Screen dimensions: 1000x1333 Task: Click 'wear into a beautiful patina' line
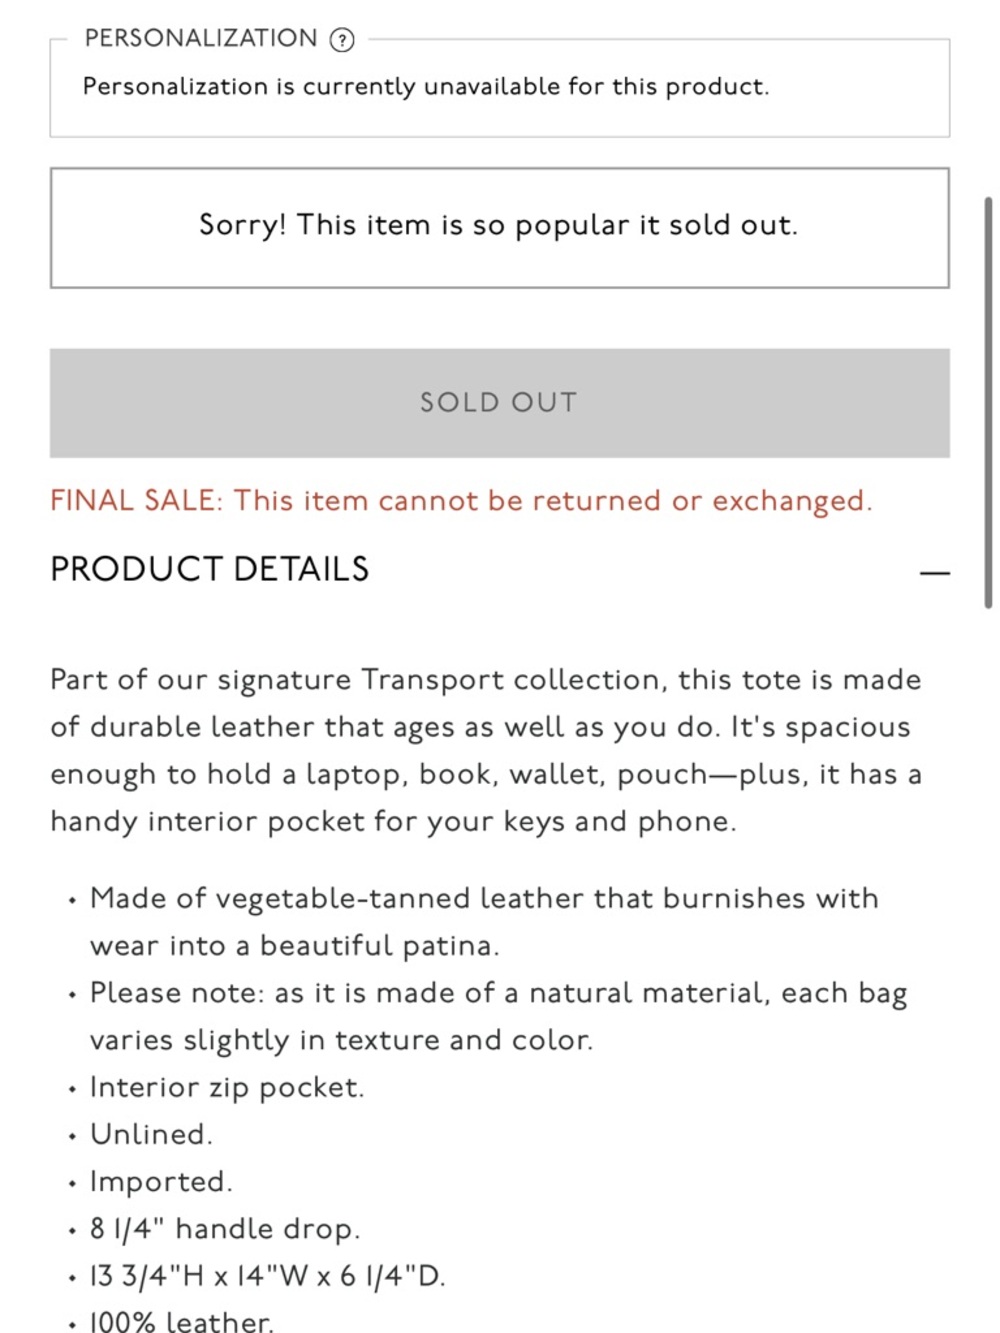(x=294, y=946)
